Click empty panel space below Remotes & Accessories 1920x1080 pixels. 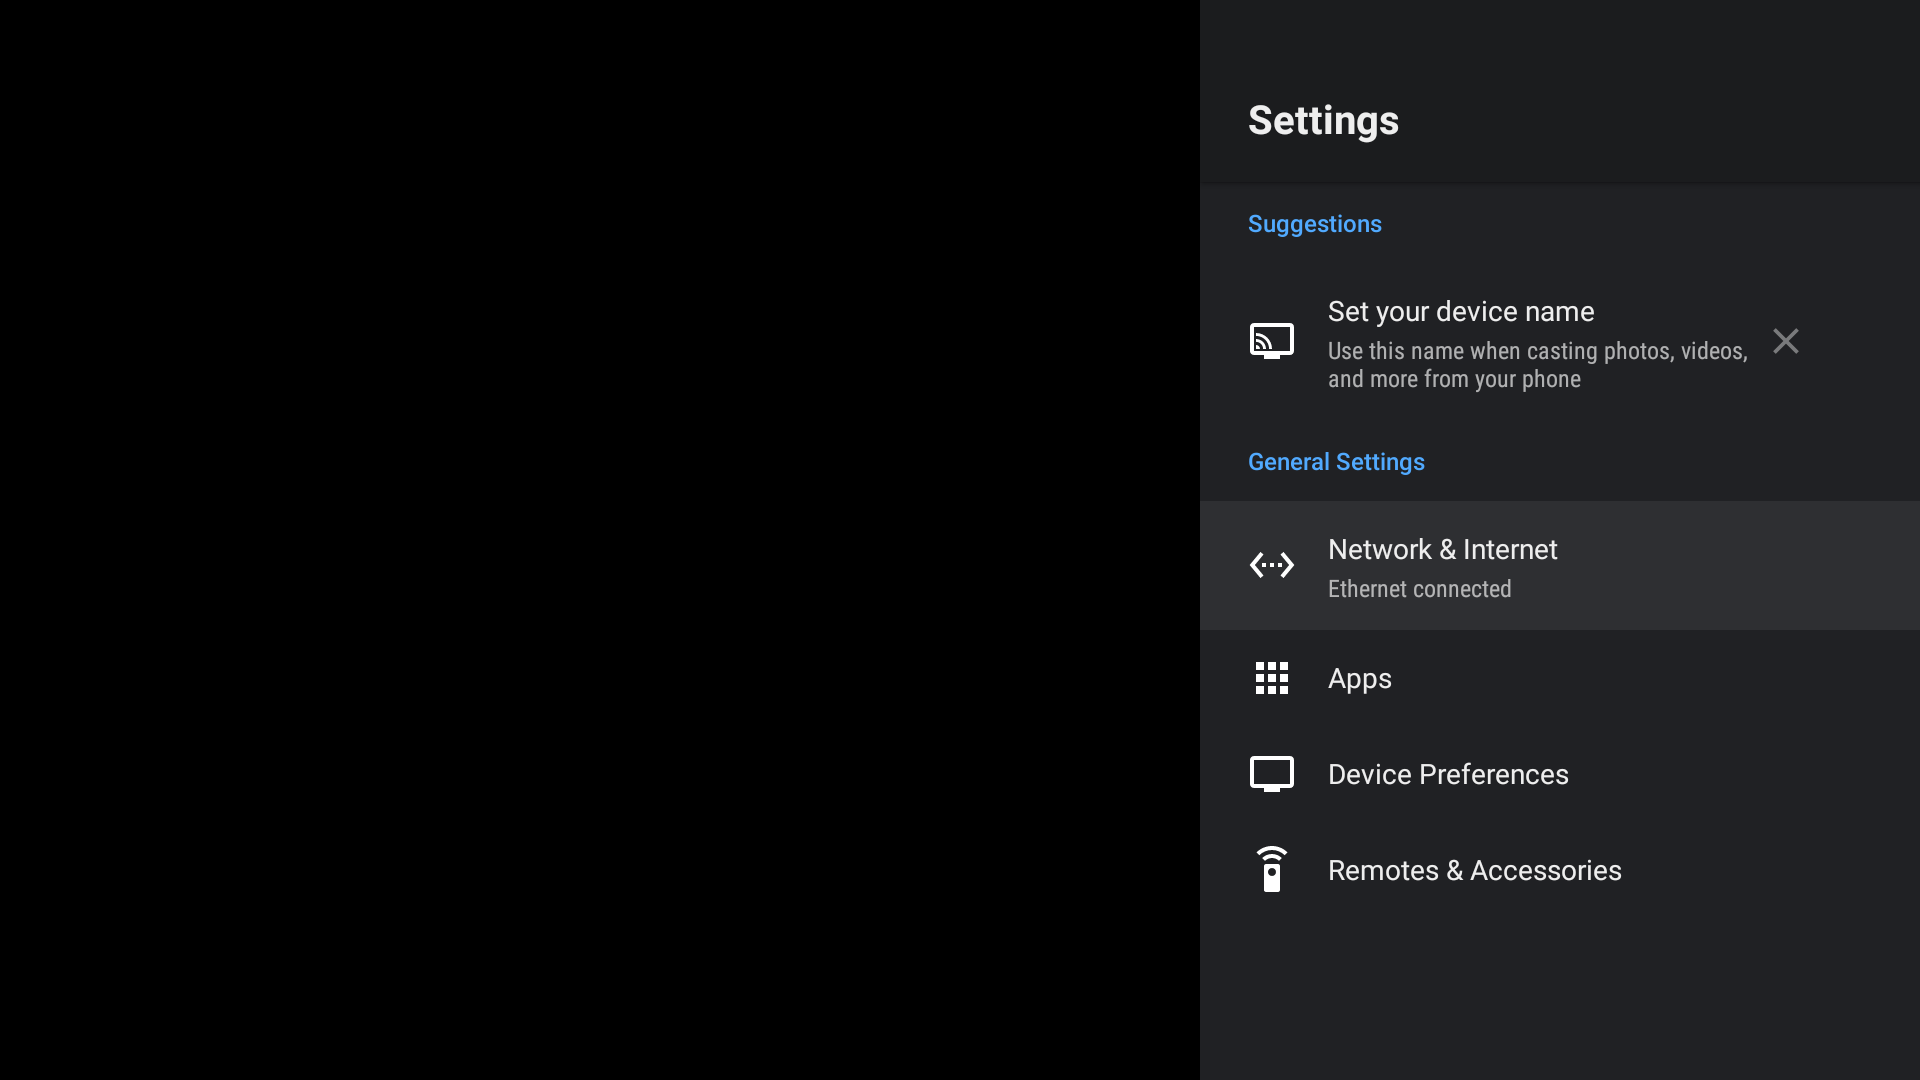pos(1560,1000)
